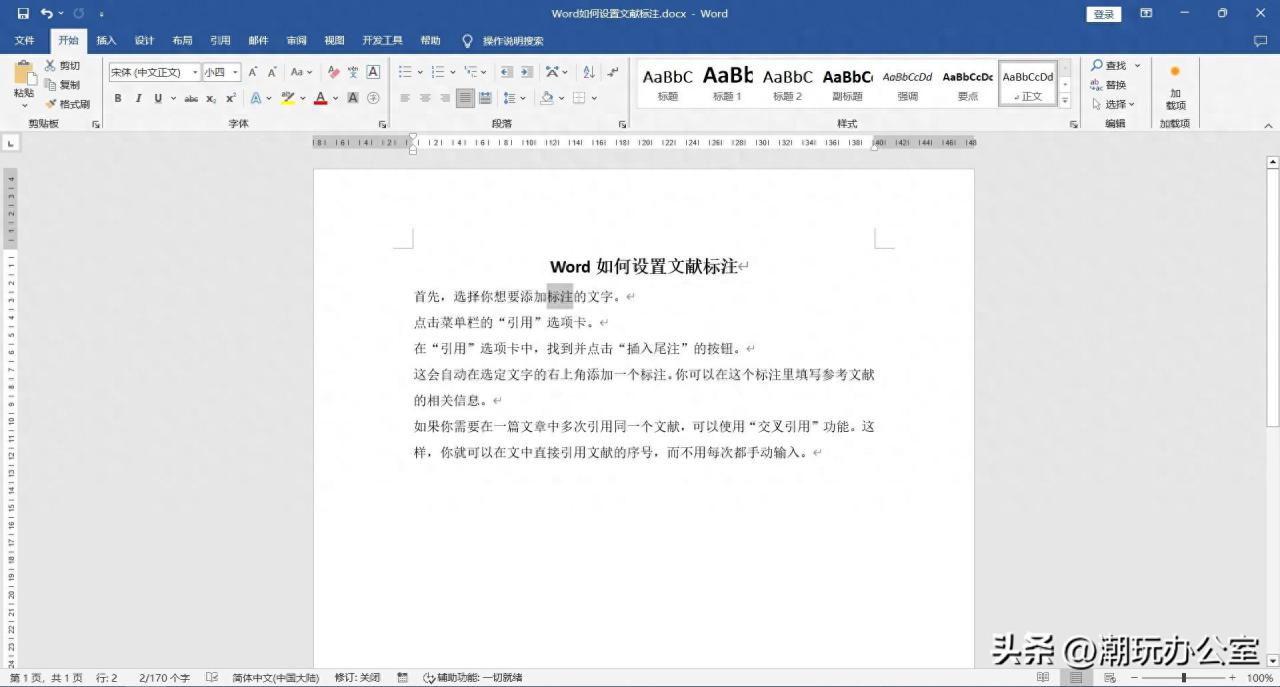Switch to the 插入 tab

[x=106, y=41]
